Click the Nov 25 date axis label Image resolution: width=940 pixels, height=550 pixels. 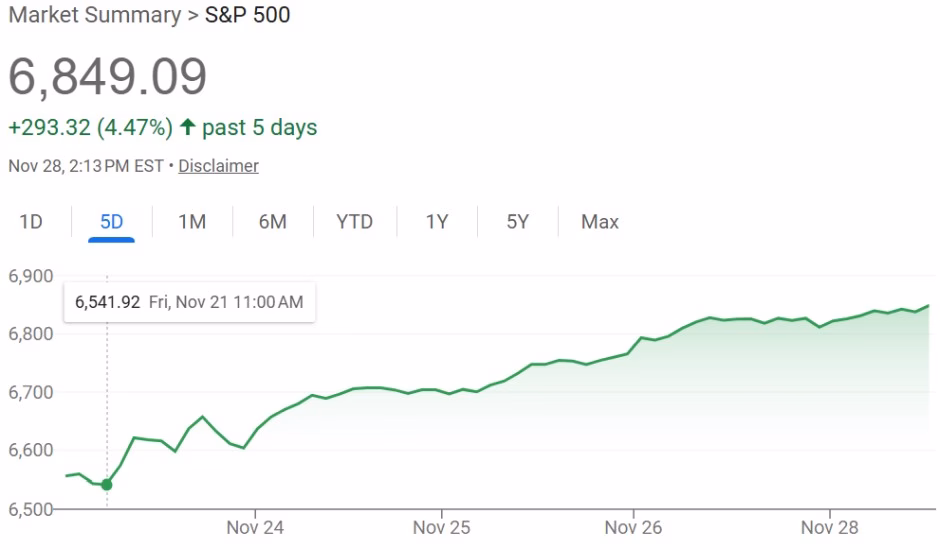click(x=442, y=527)
